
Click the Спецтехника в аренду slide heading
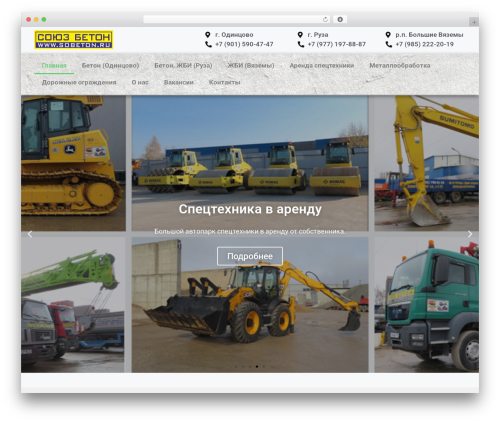click(250, 209)
